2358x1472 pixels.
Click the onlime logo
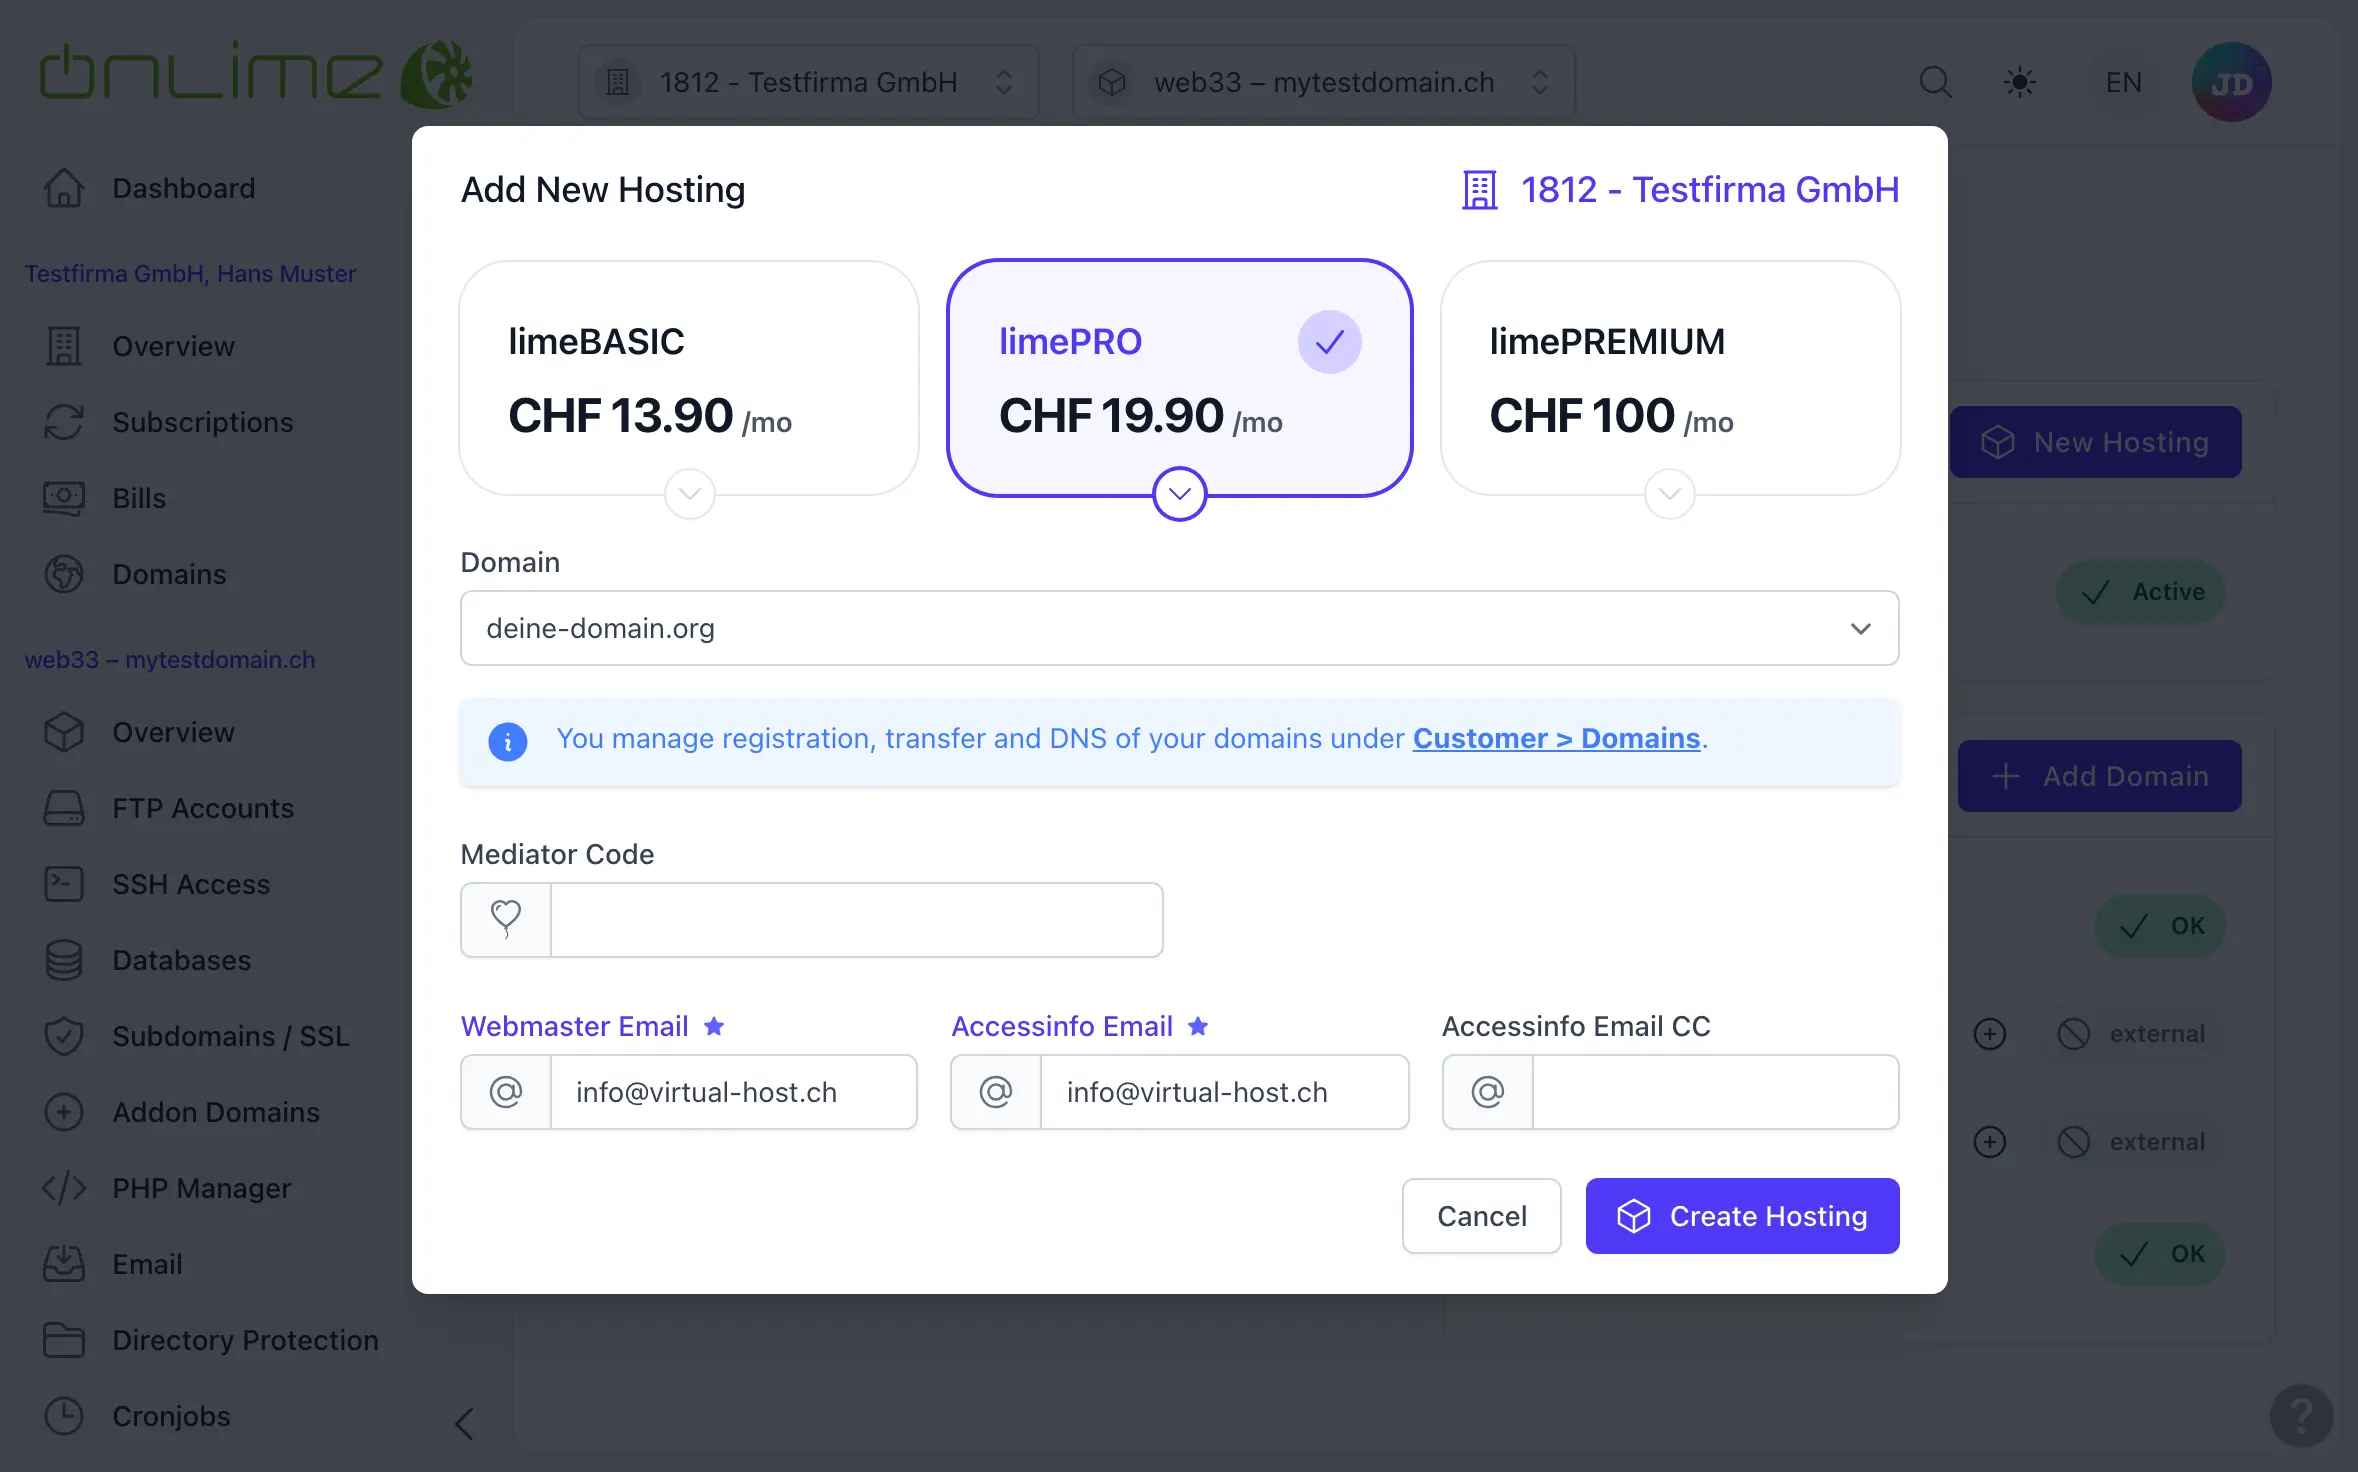tap(255, 75)
